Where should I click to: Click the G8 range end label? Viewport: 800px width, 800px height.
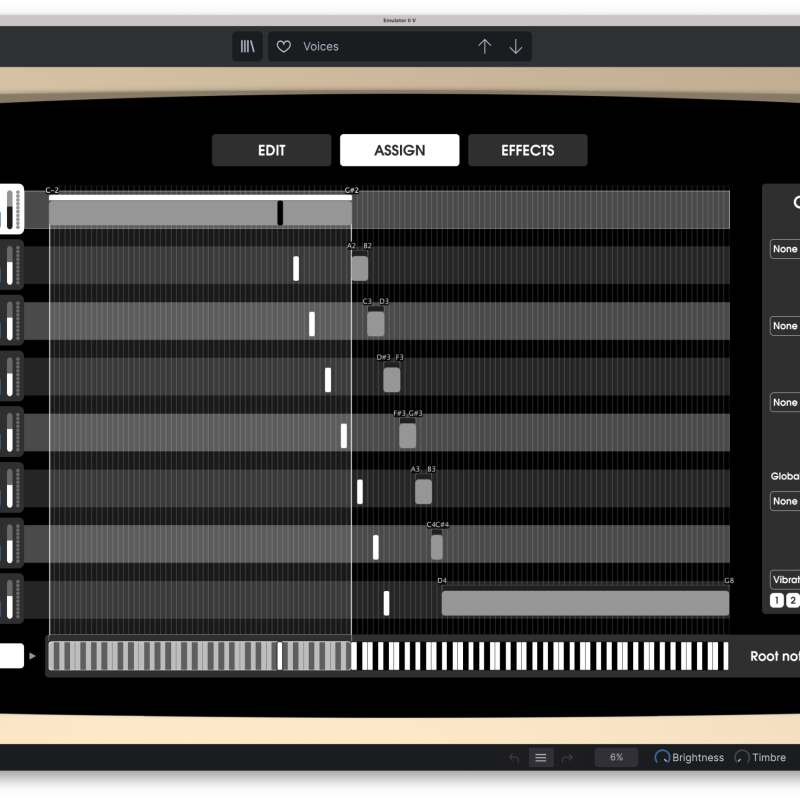(729, 581)
